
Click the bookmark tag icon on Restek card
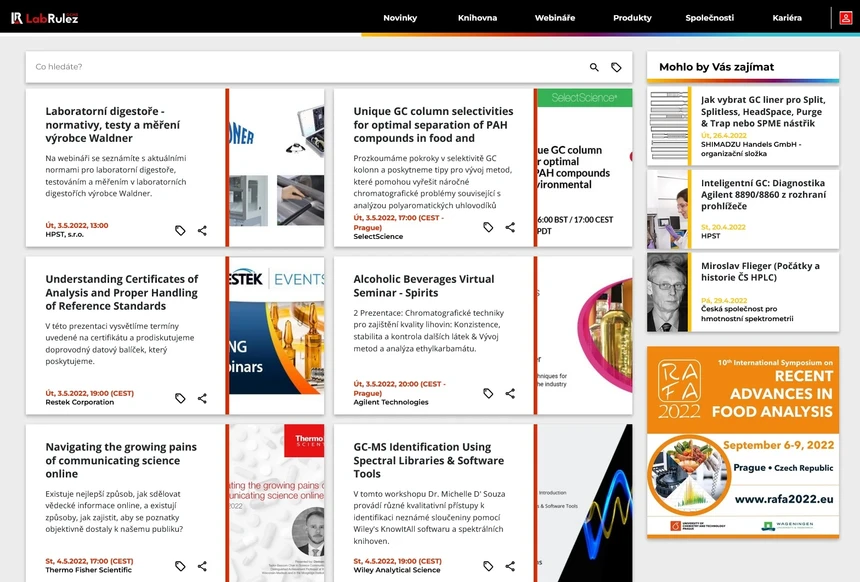point(180,398)
